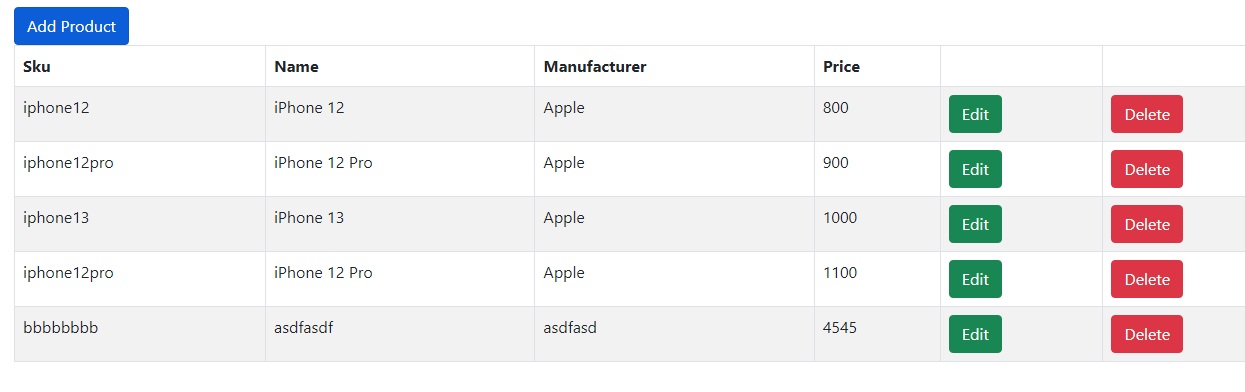Click the asdfasdf name cell
This screenshot has height=392, width=1245.
[x=400, y=334]
